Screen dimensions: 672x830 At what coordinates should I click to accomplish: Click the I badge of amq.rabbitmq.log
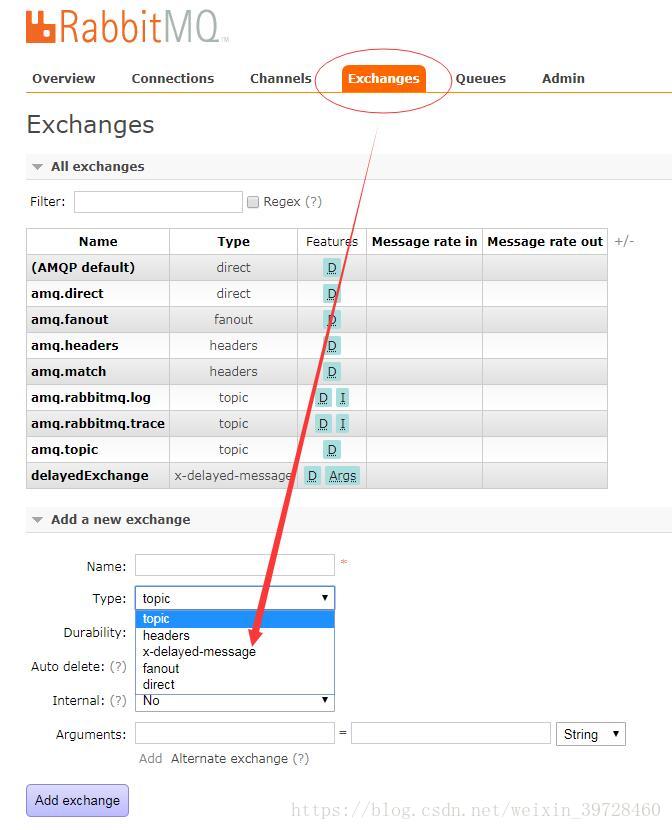pos(343,398)
